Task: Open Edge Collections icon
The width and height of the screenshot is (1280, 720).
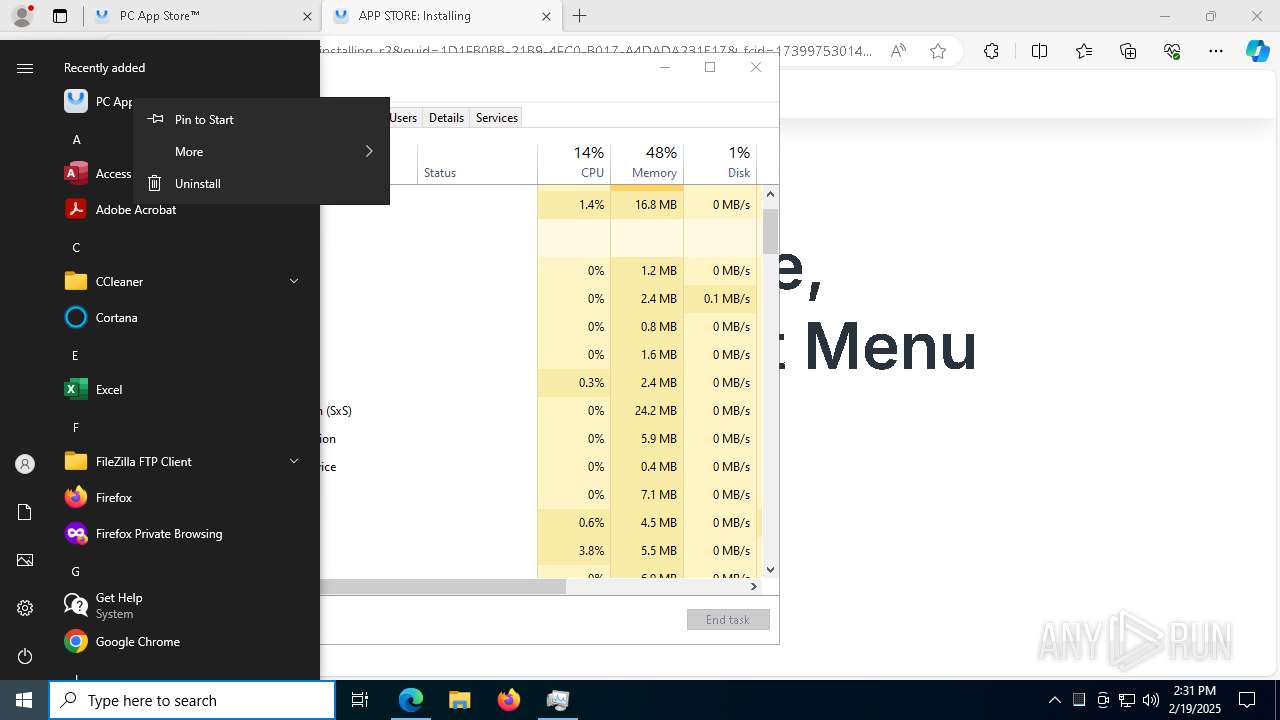Action: [x=1128, y=51]
